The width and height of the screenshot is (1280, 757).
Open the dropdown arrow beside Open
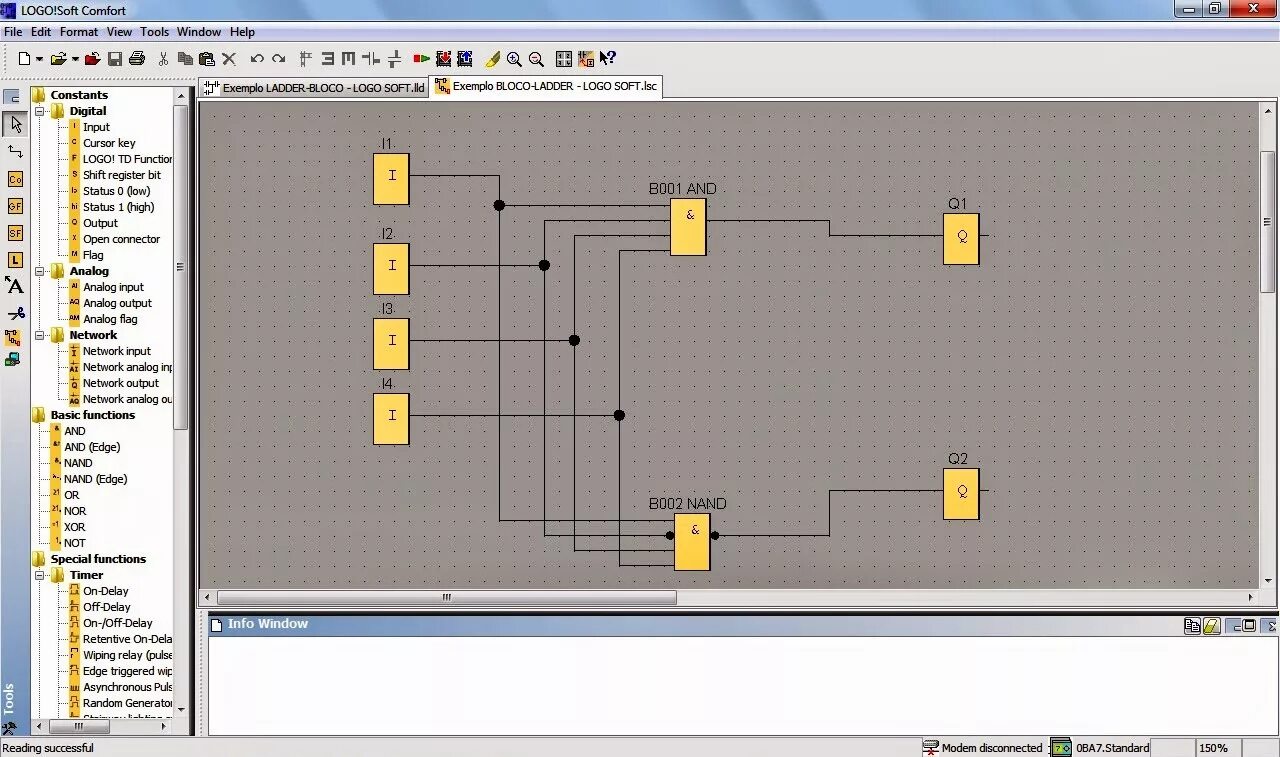[74, 59]
